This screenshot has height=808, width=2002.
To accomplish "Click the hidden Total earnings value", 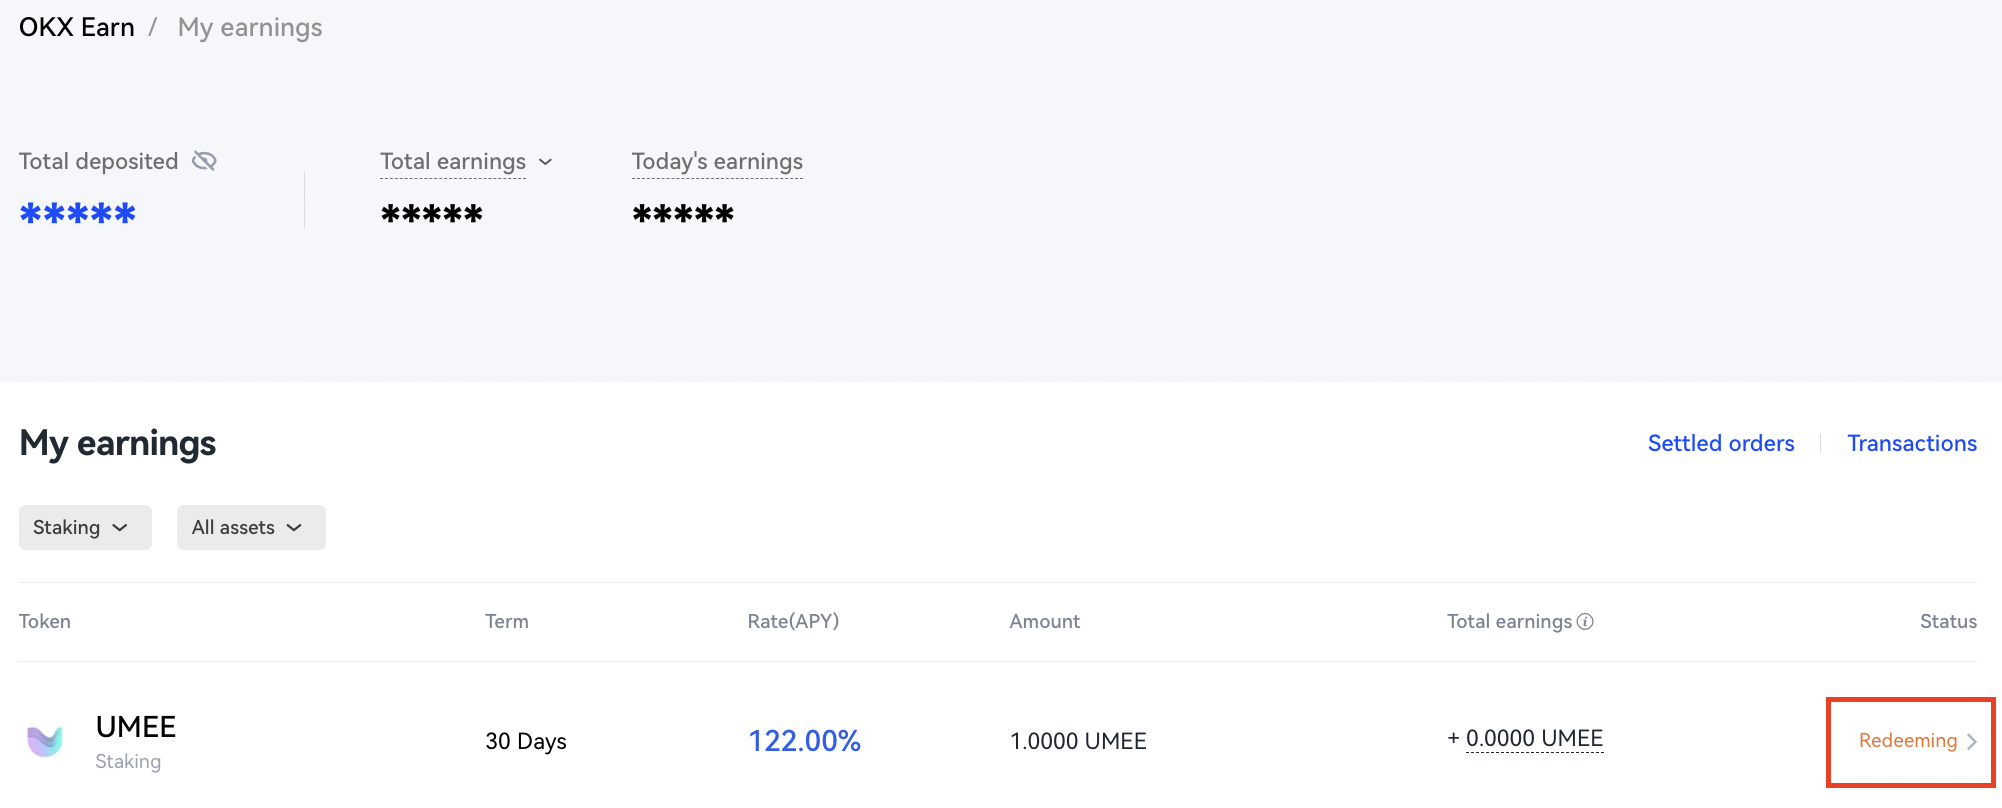I will (x=432, y=213).
